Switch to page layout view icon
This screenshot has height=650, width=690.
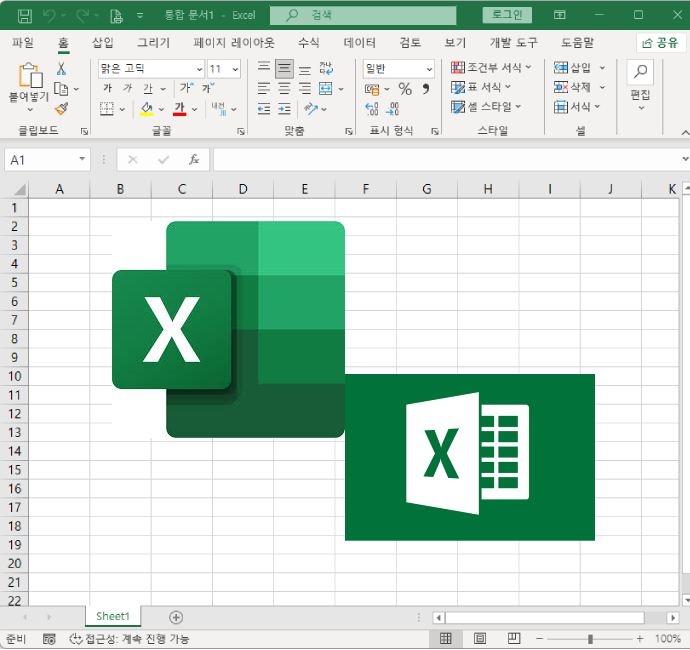click(480, 638)
